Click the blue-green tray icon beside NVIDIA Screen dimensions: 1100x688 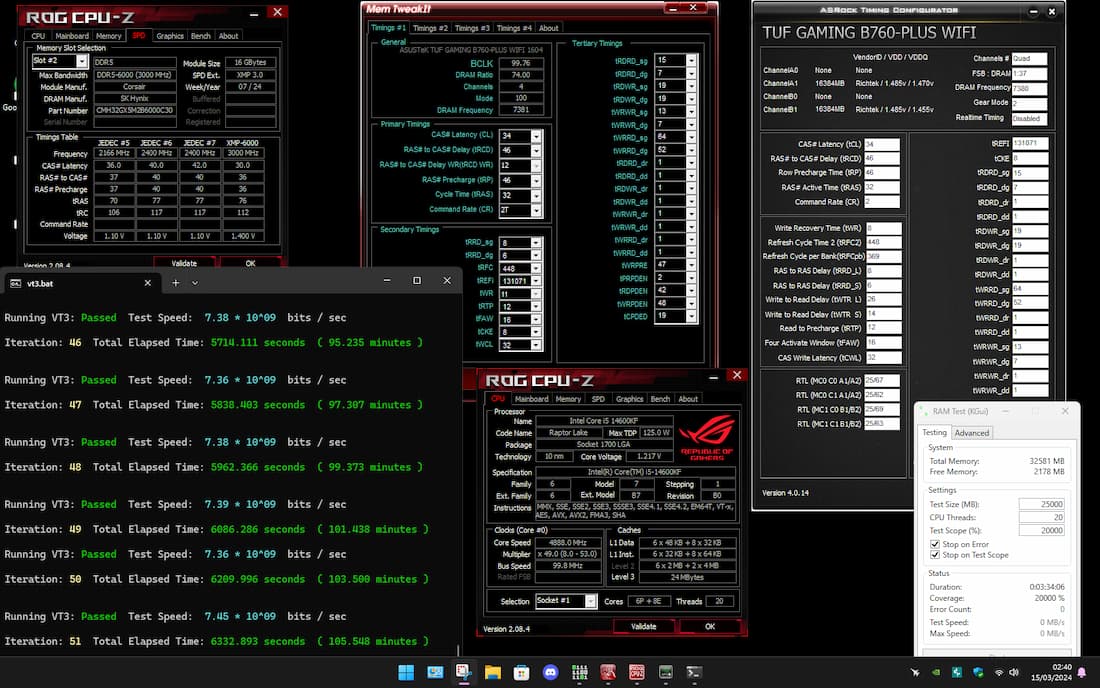tap(957, 673)
